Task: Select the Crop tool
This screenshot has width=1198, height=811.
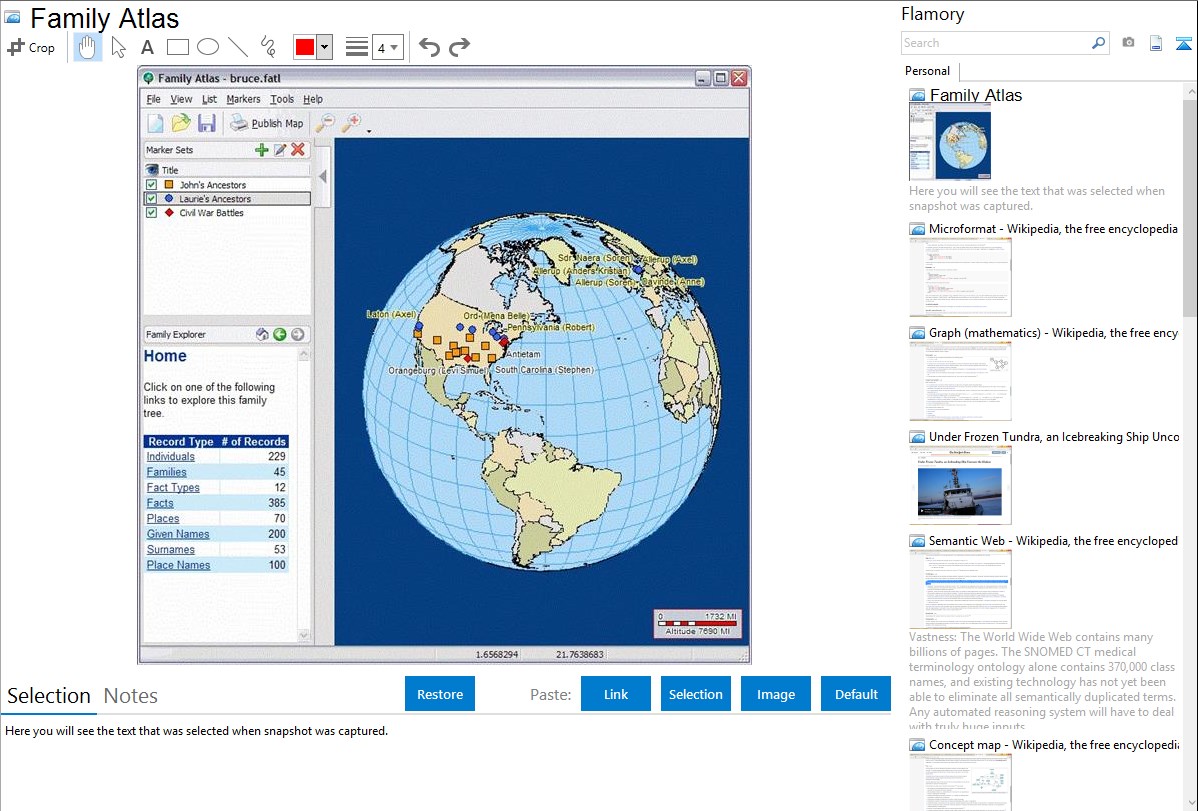Action: (31, 47)
